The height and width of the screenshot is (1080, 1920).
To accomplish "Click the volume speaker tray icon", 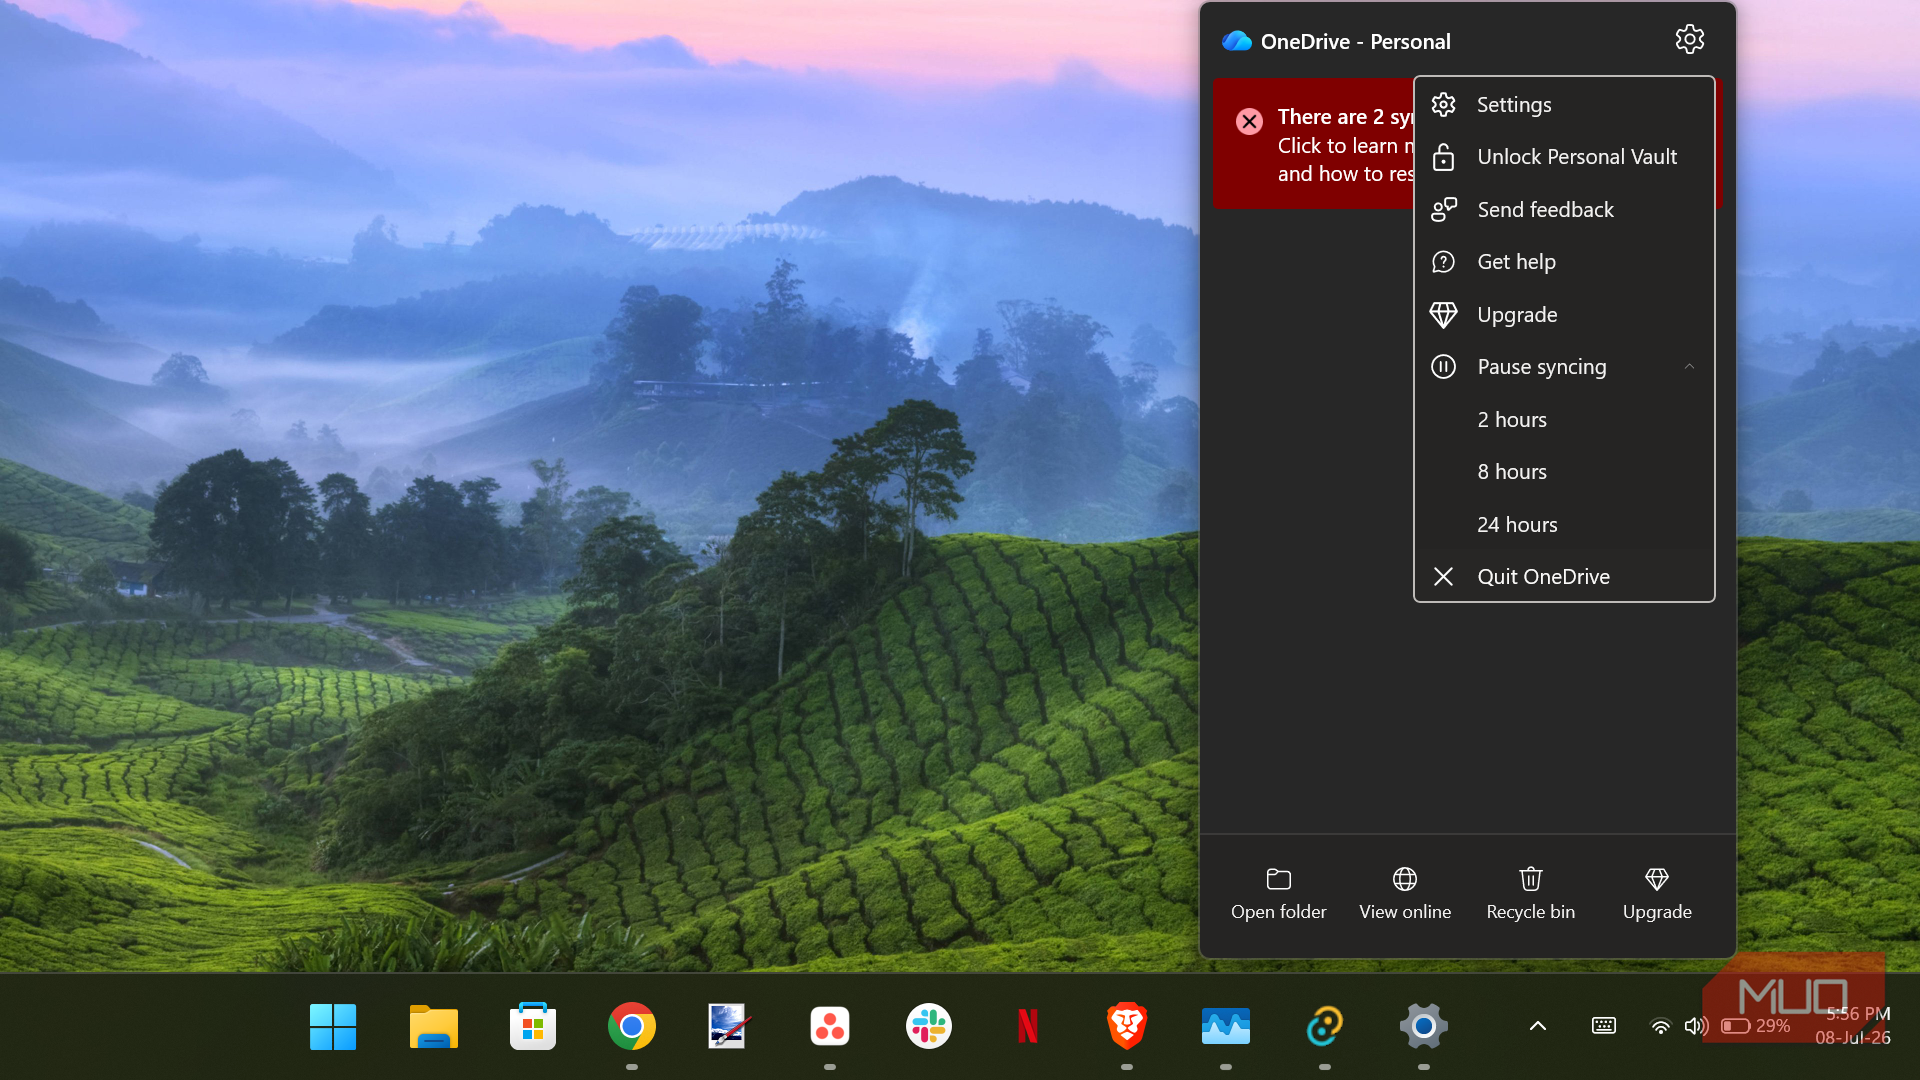I will pyautogui.click(x=1696, y=1026).
